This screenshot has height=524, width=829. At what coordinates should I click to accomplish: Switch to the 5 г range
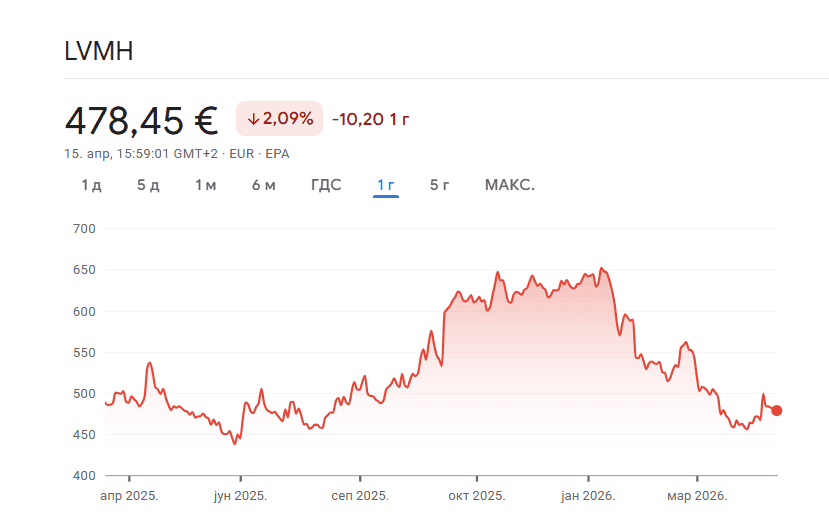pos(440,185)
